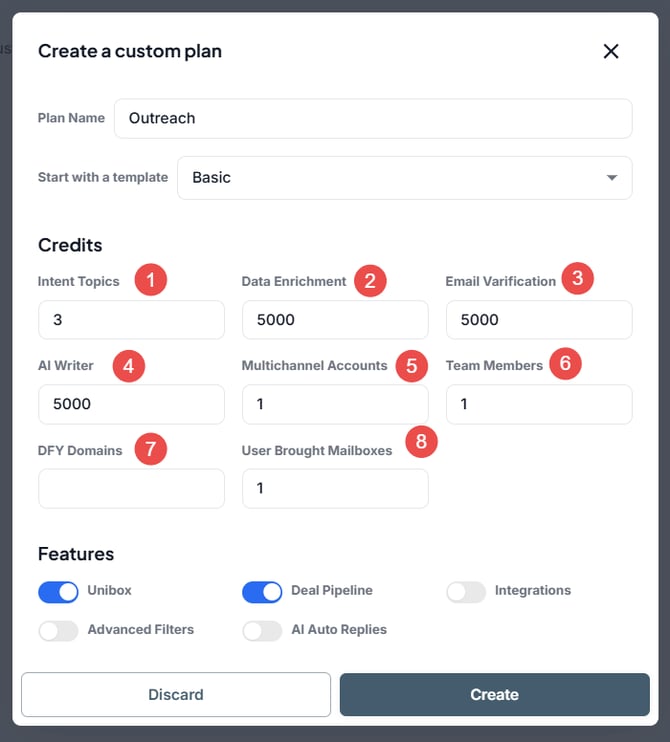
Task: Turn off the Deal Pipeline toggle
Action: click(262, 592)
